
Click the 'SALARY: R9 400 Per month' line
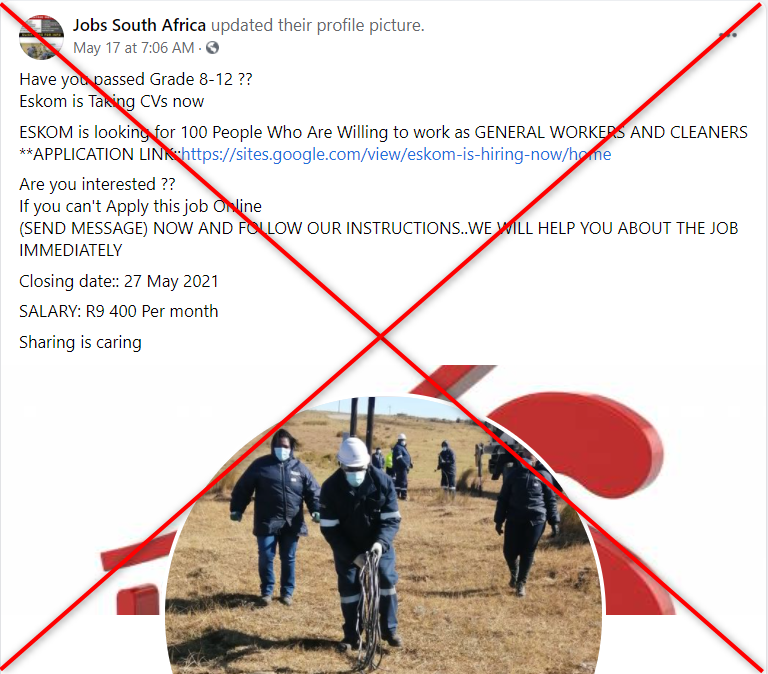click(119, 312)
